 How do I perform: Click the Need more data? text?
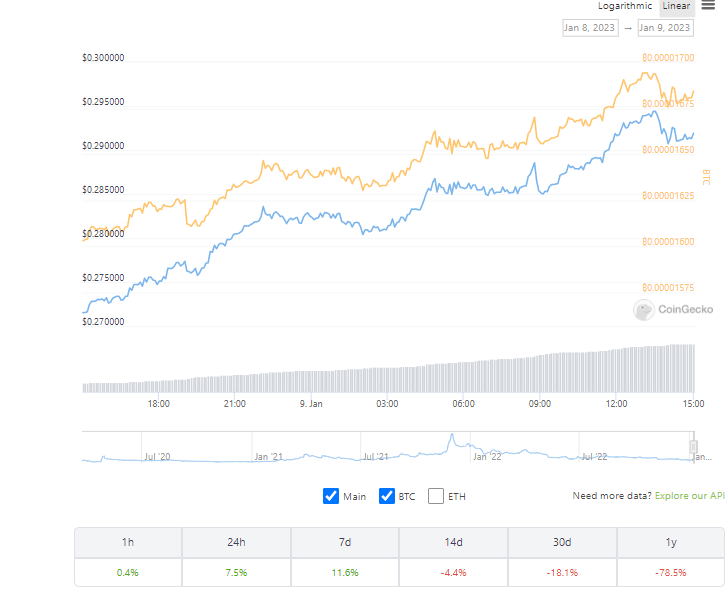(612, 495)
